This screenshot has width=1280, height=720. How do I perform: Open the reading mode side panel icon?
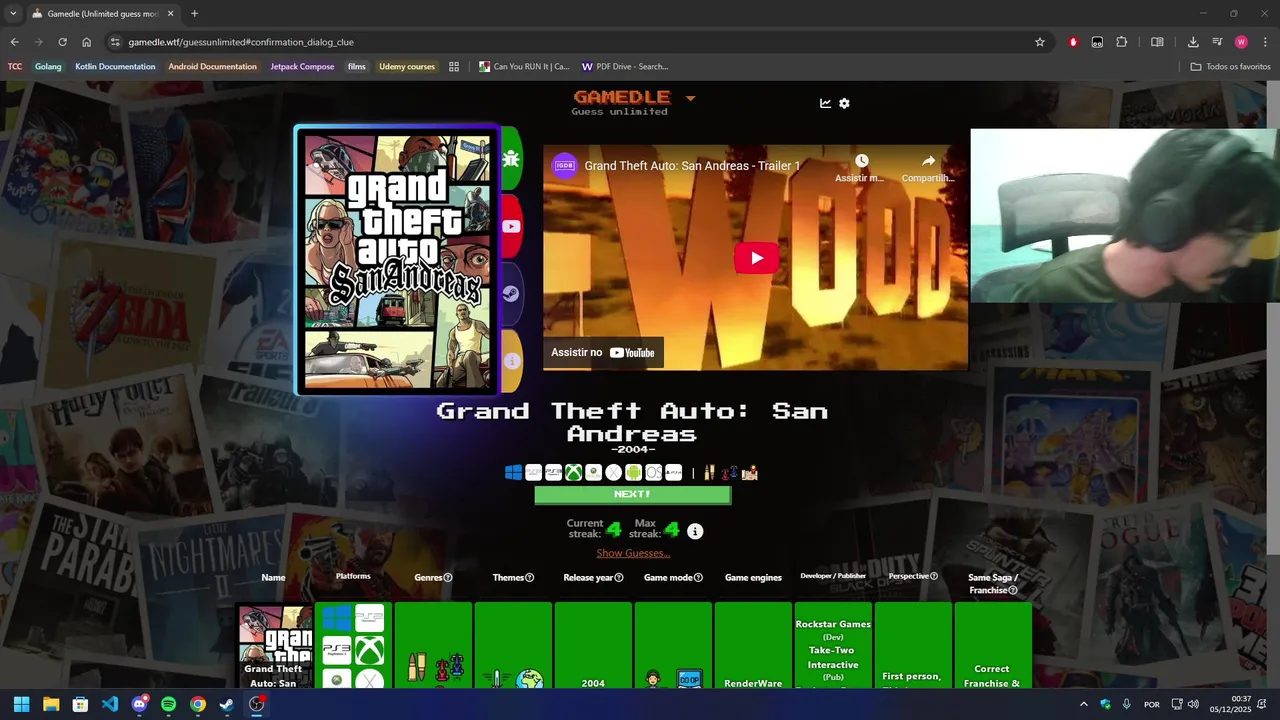click(x=1157, y=42)
